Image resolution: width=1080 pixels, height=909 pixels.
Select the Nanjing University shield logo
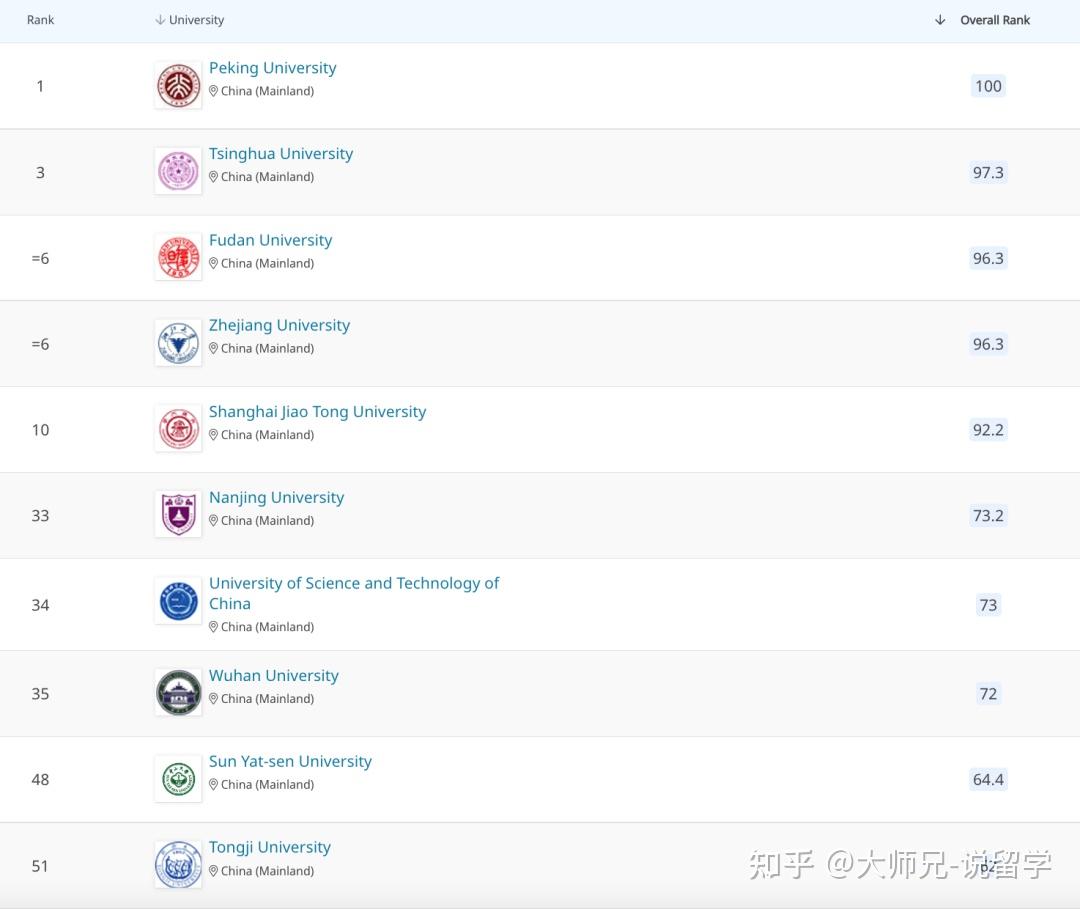(x=178, y=513)
